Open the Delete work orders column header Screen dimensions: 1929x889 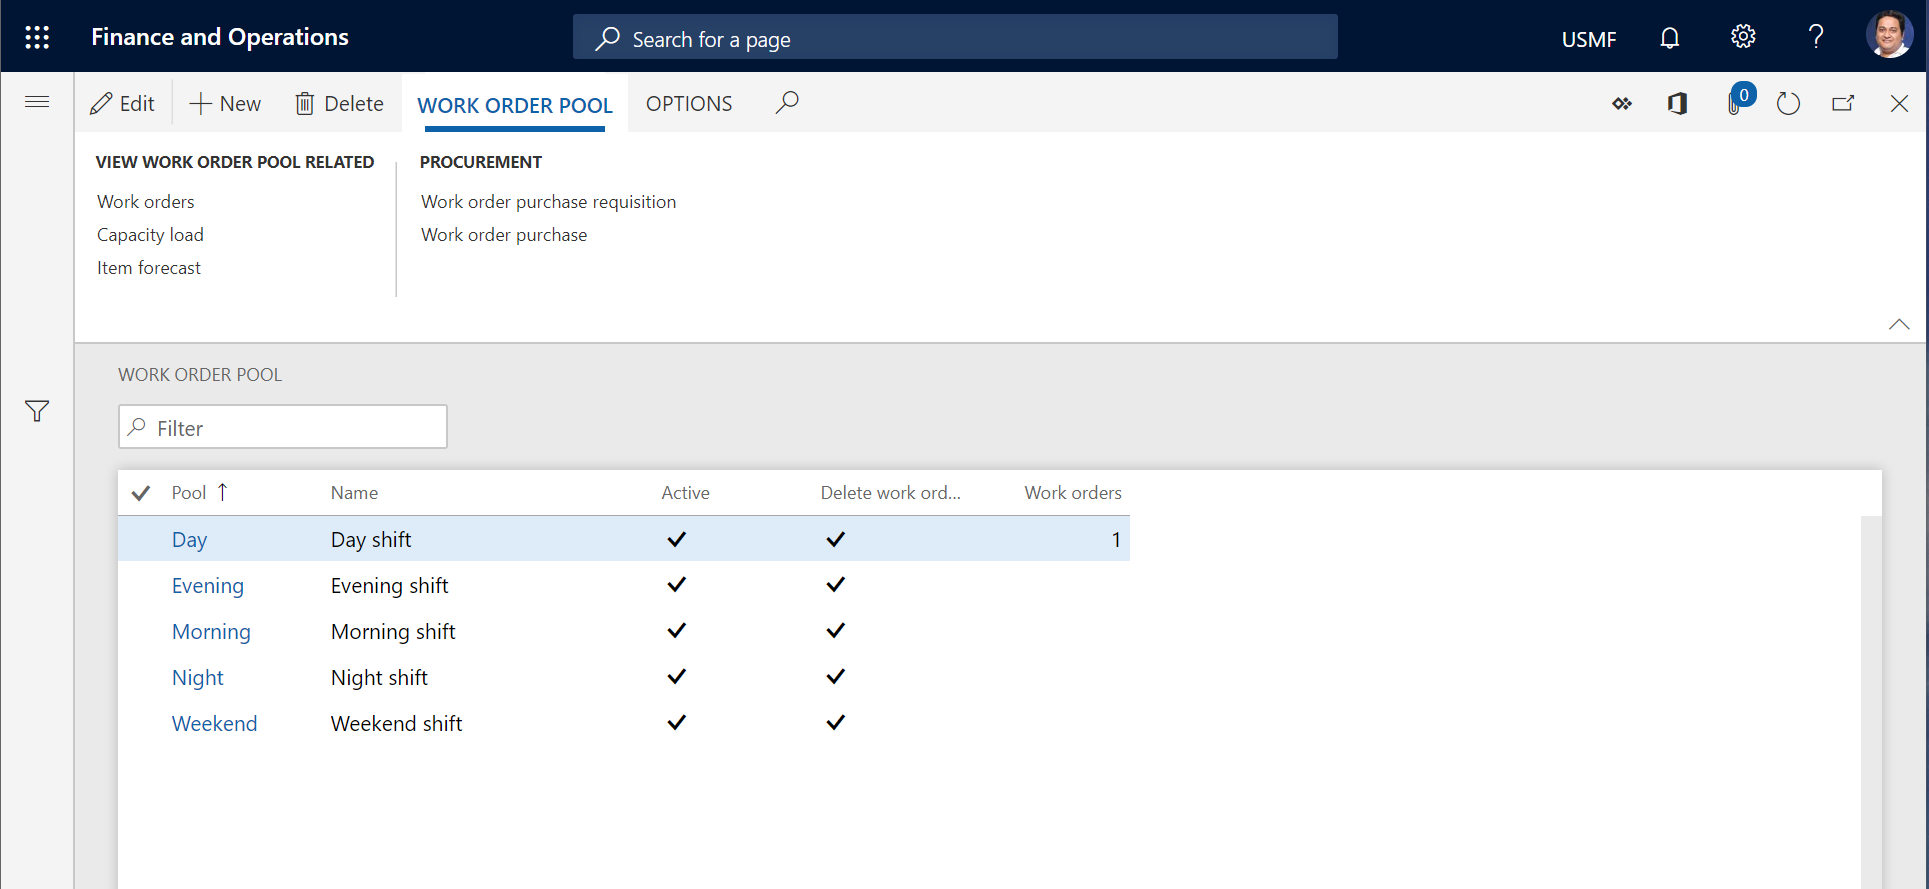pyautogui.click(x=890, y=493)
